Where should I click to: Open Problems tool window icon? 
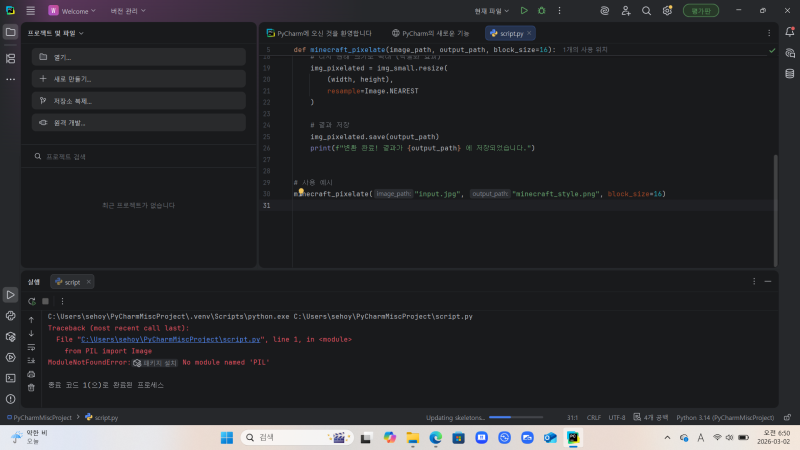[x=10, y=399]
